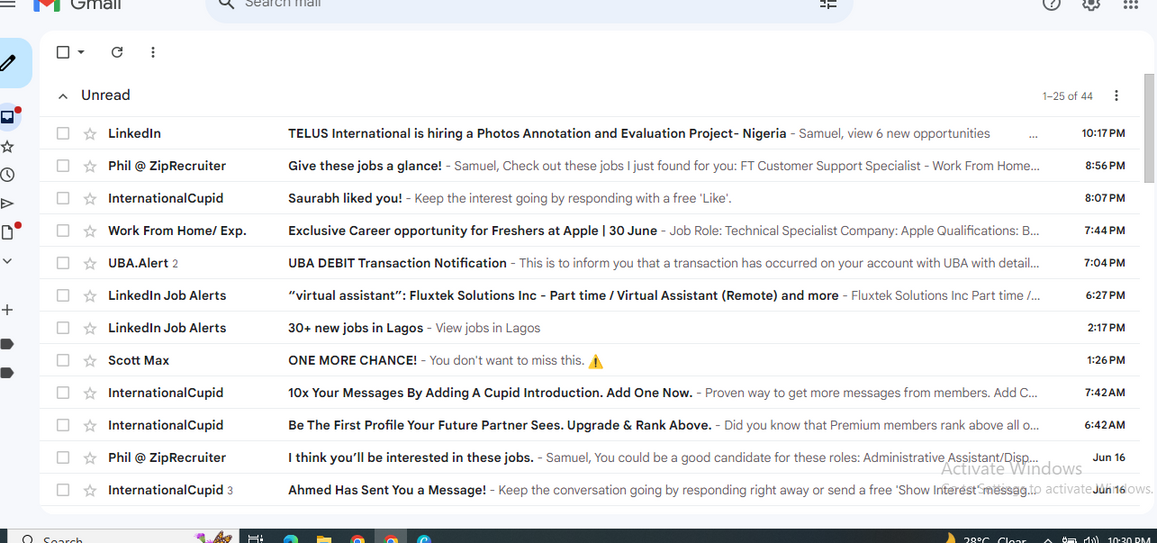1157x543 pixels.
Task: Select the LinkedIn TELUS International email checkbox
Action: 63,134
